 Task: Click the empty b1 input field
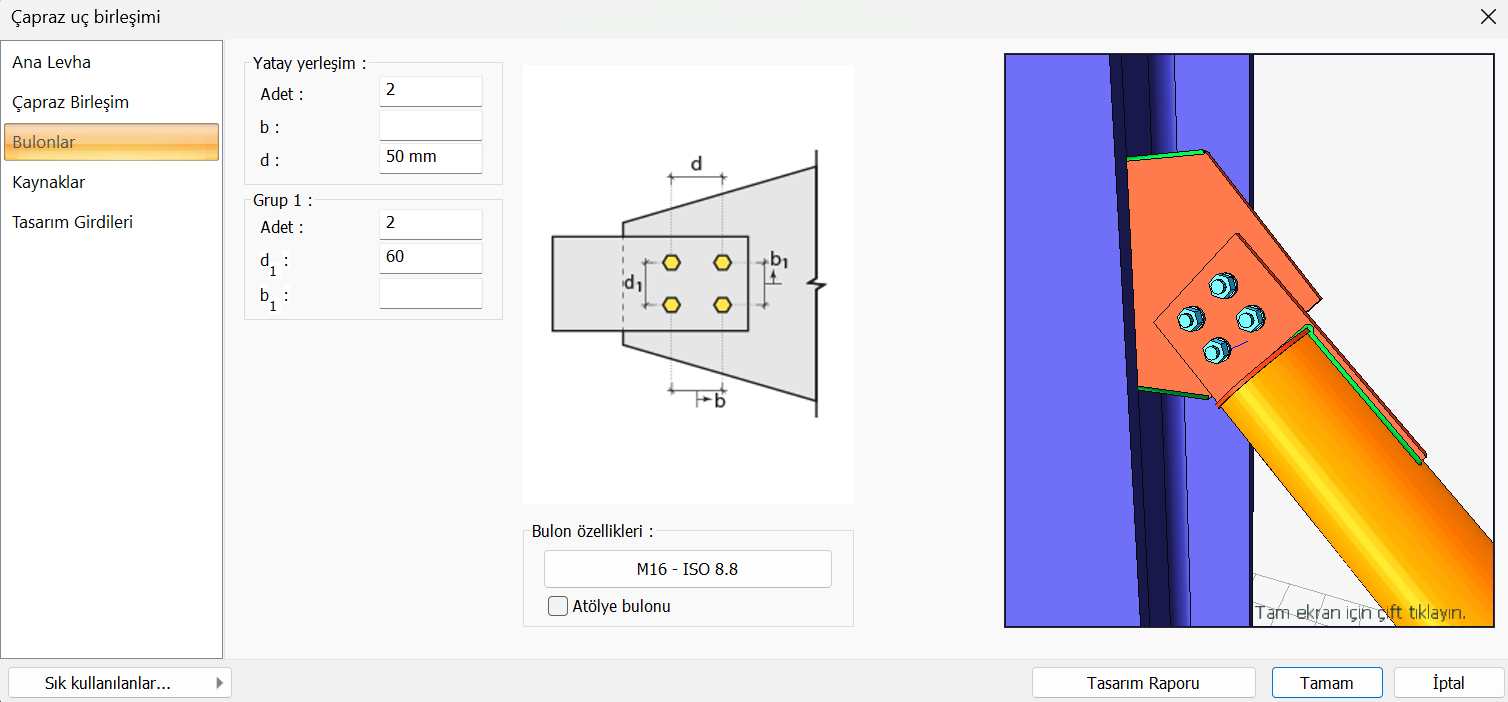coord(430,293)
